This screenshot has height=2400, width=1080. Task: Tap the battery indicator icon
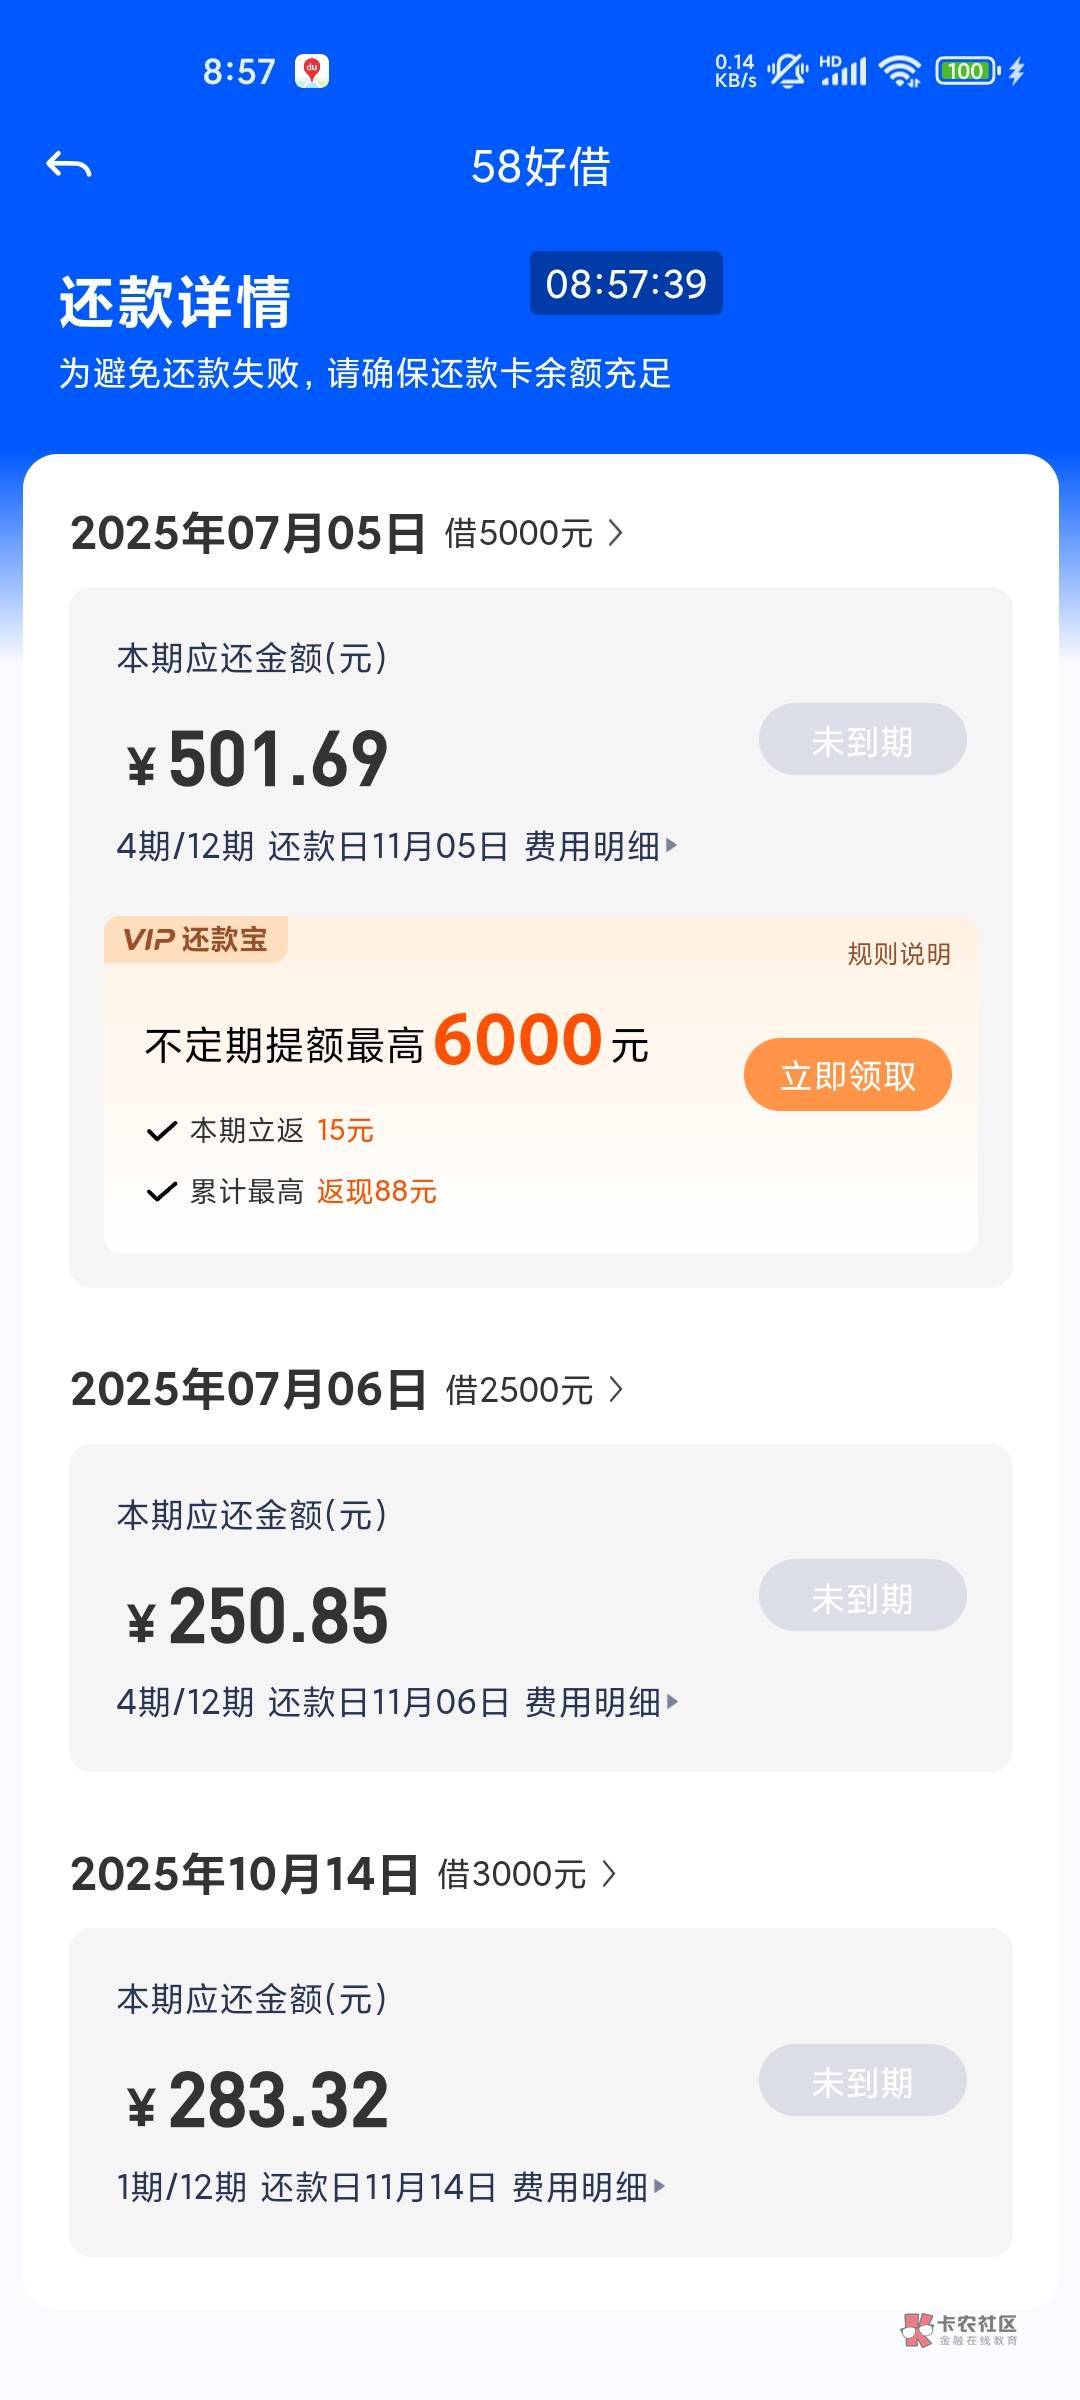pos(967,71)
